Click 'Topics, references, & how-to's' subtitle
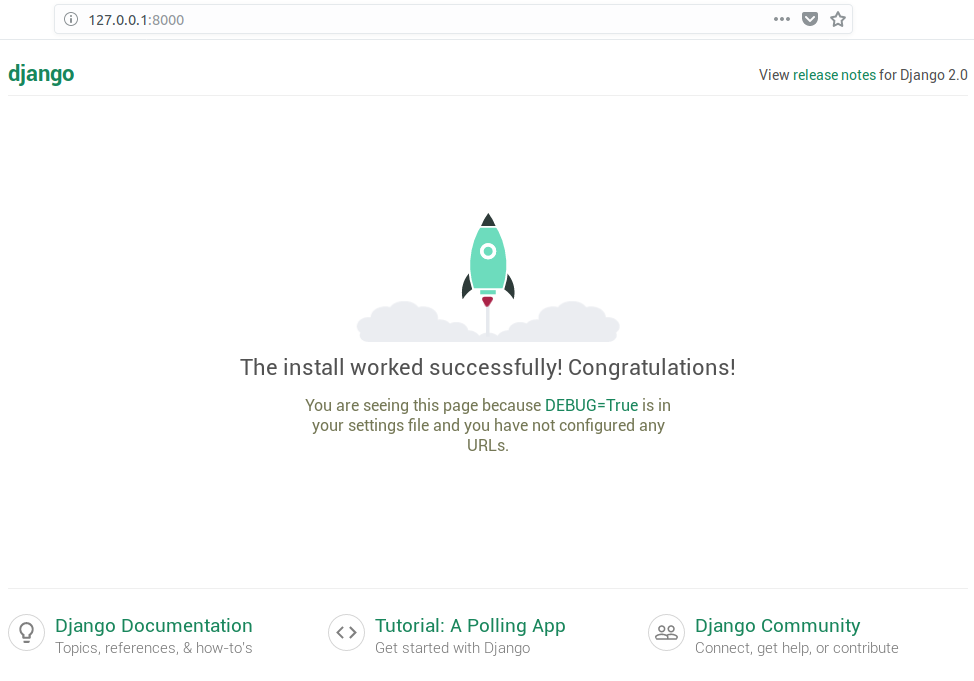Viewport: 974px width, 681px height. 154,648
